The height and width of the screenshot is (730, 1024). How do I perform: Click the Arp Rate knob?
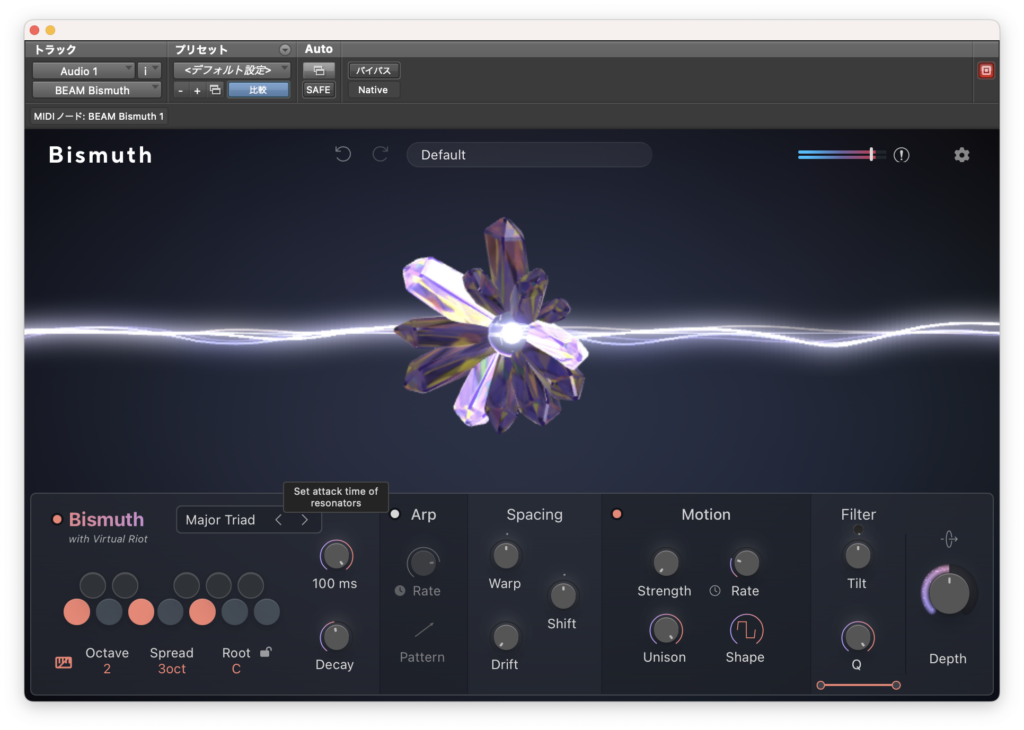tap(423, 563)
